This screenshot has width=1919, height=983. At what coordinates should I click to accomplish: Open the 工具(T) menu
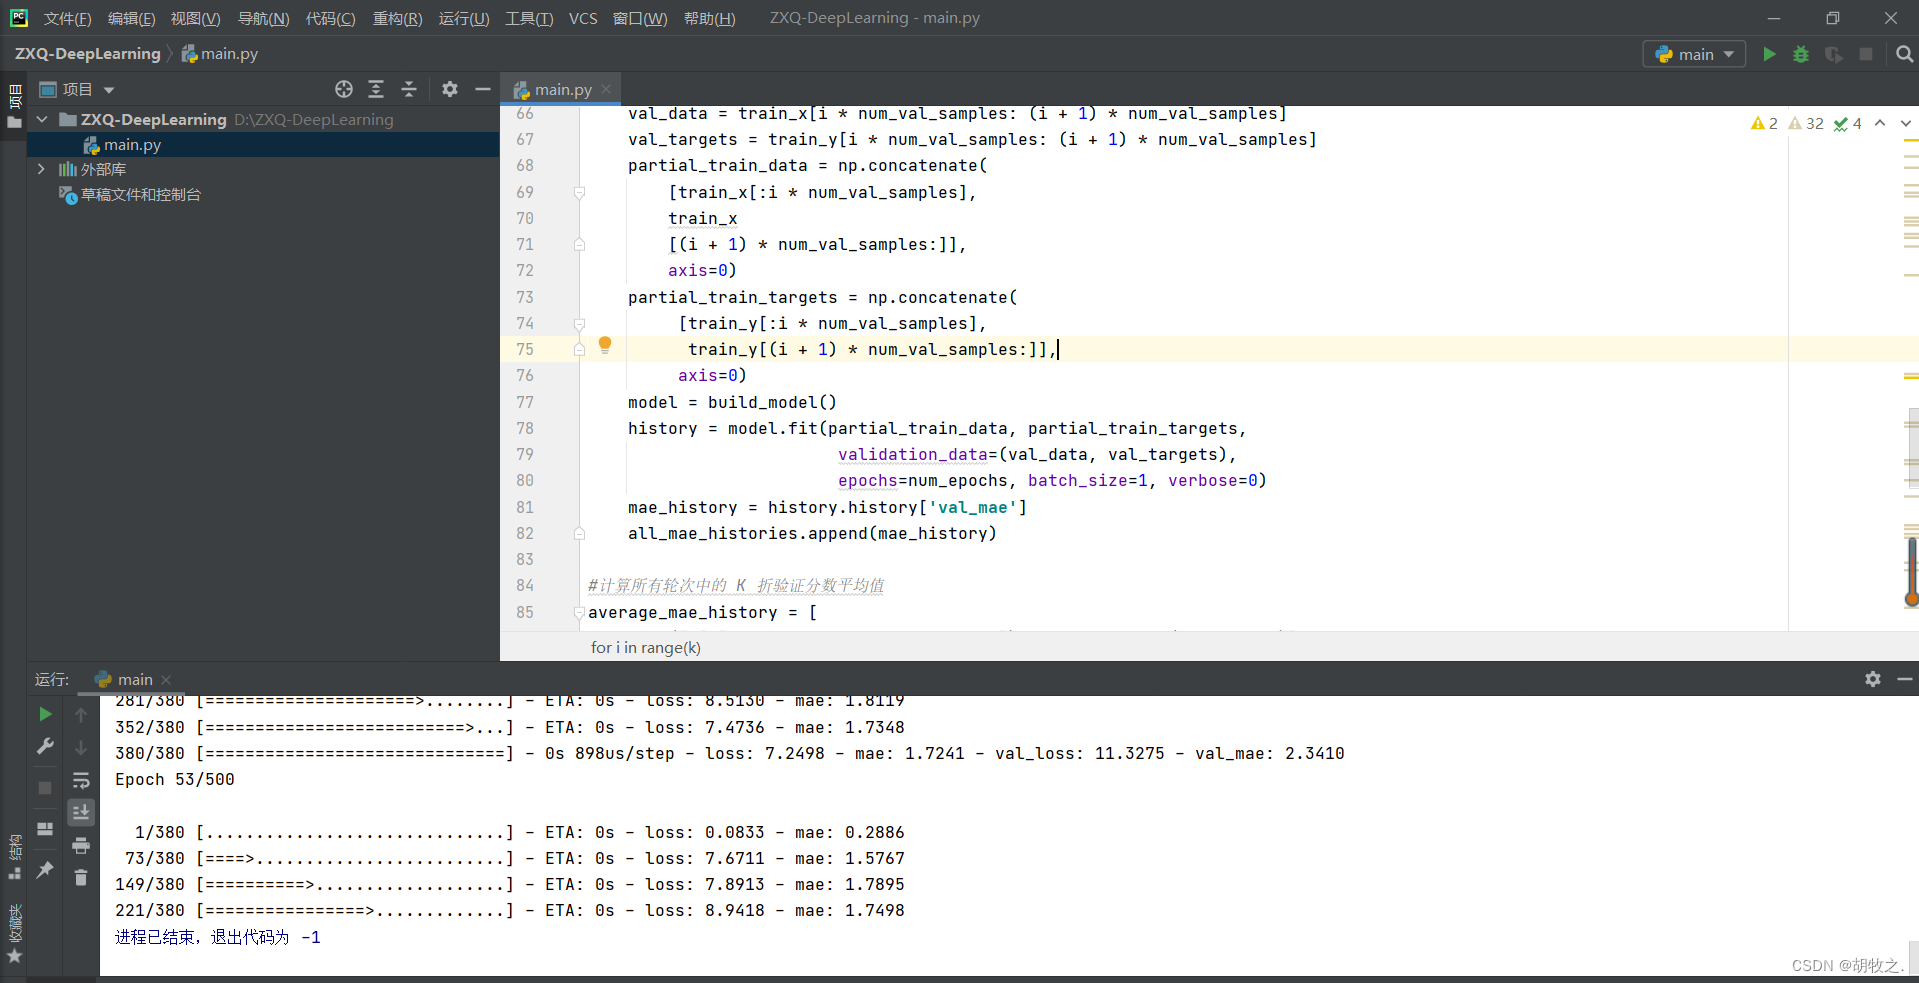(529, 18)
